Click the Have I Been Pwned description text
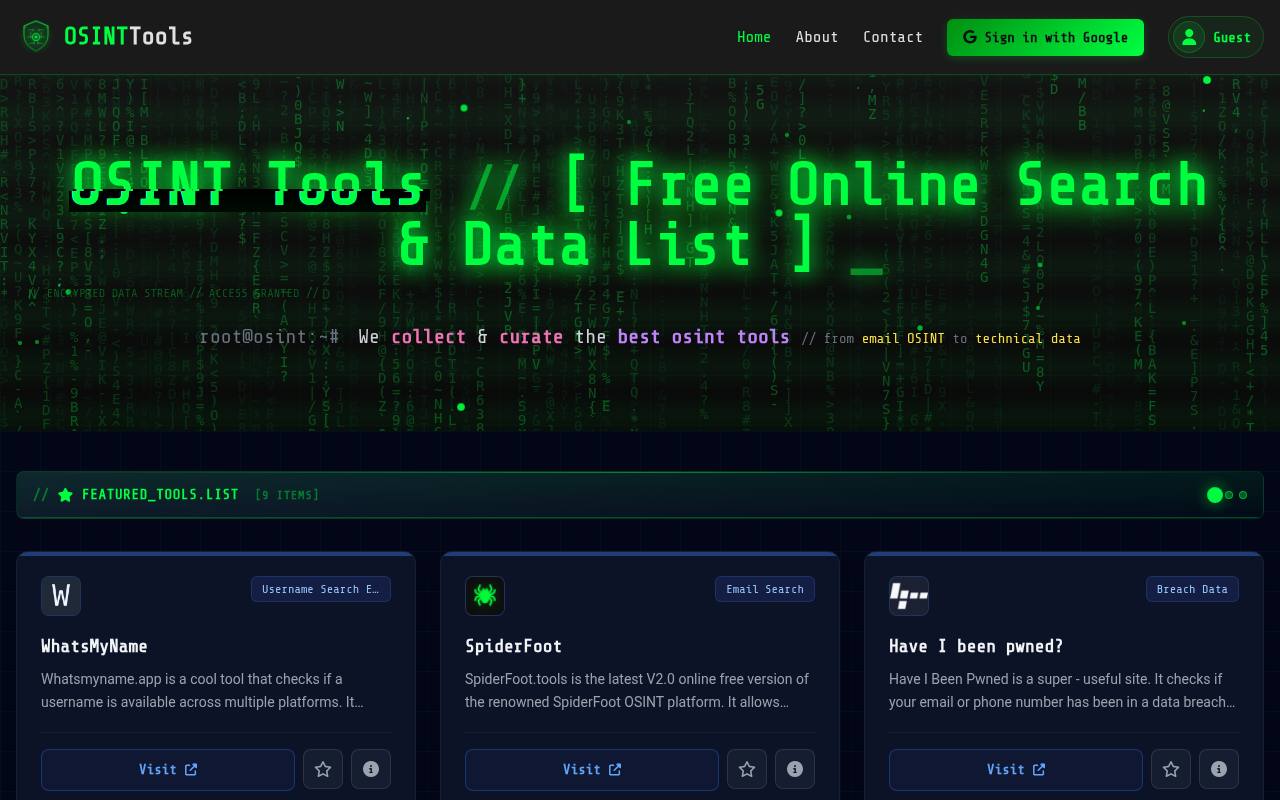Image resolution: width=1280 pixels, height=800 pixels. point(1062,690)
